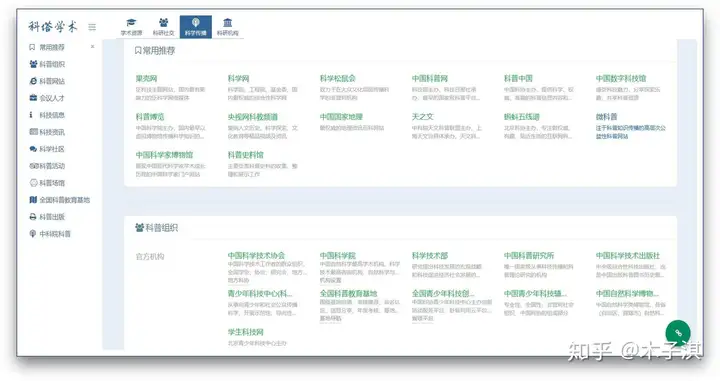The image size is (720, 381).
Task: Visit the 学生科技网 link
Action: (x=246, y=332)
